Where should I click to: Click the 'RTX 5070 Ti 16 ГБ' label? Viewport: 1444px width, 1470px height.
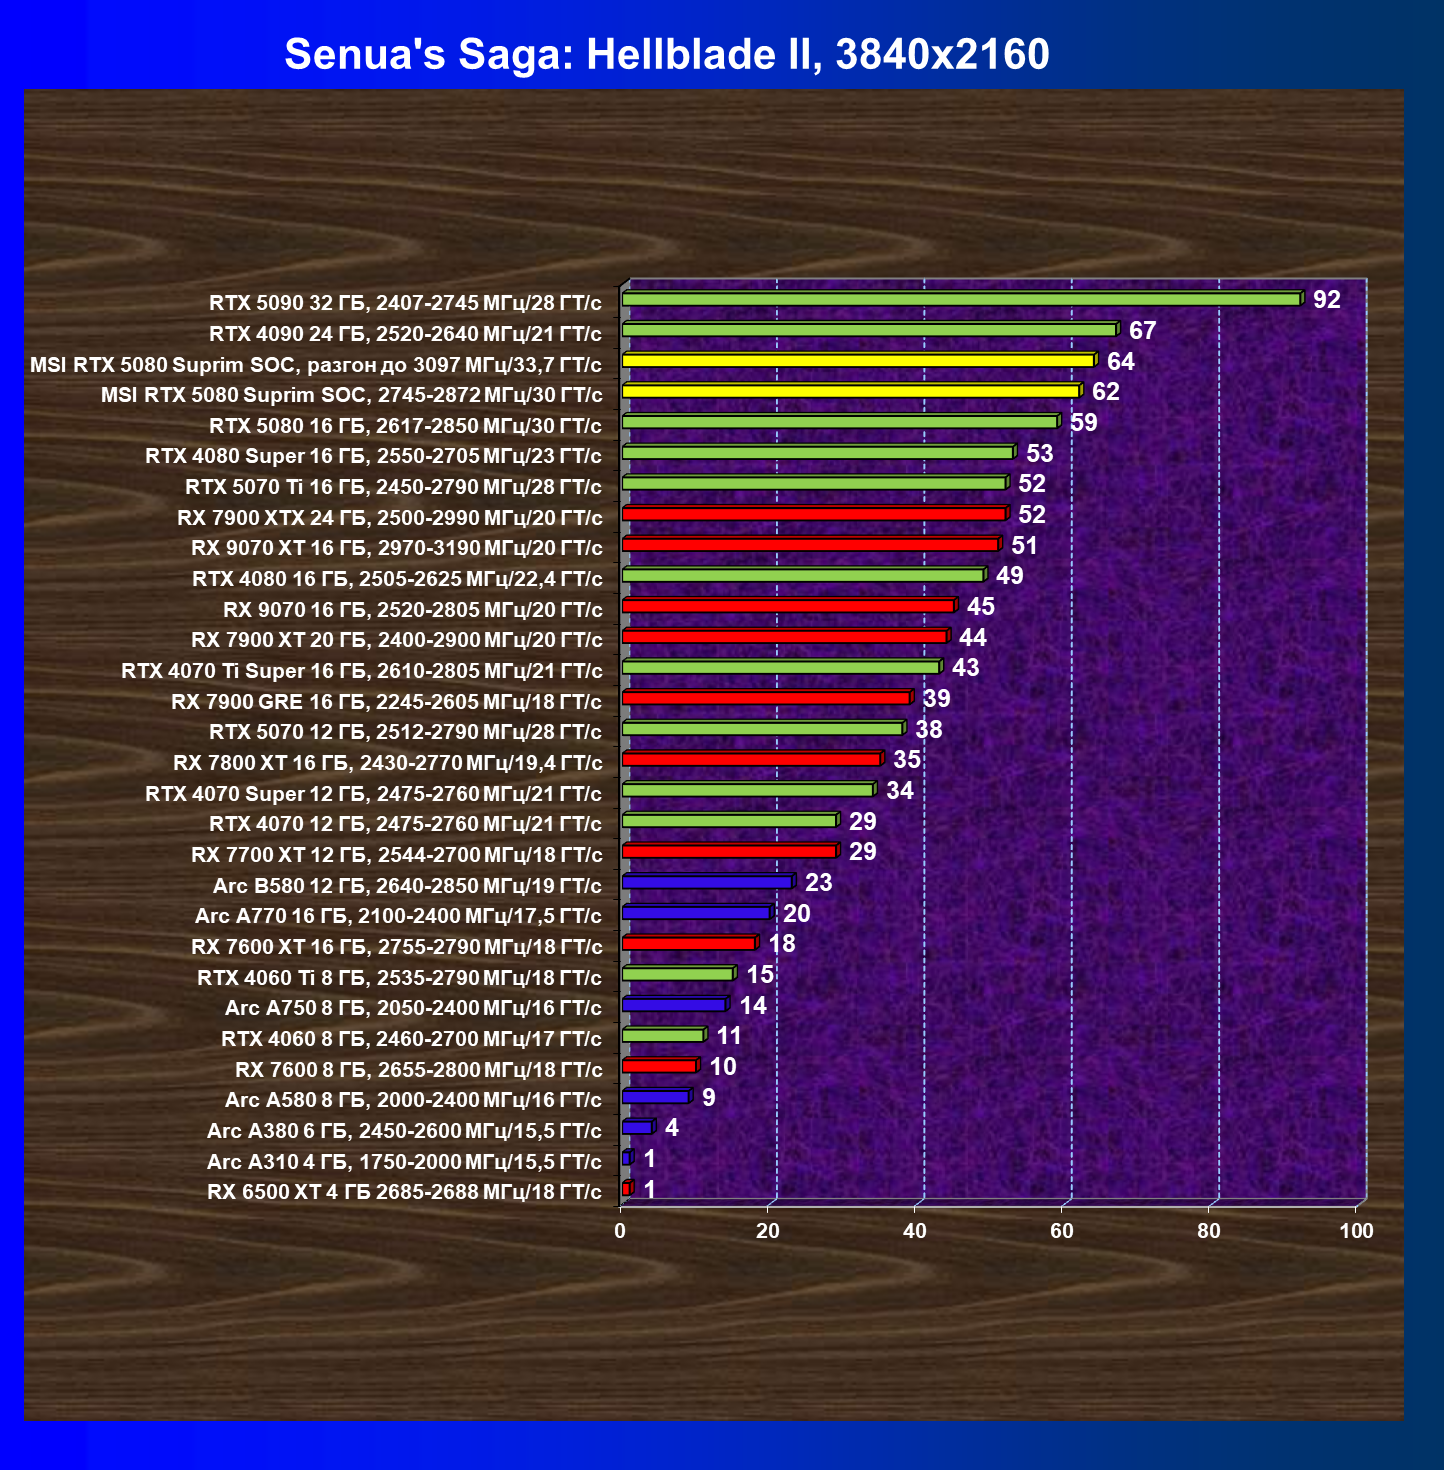[393, 487]
